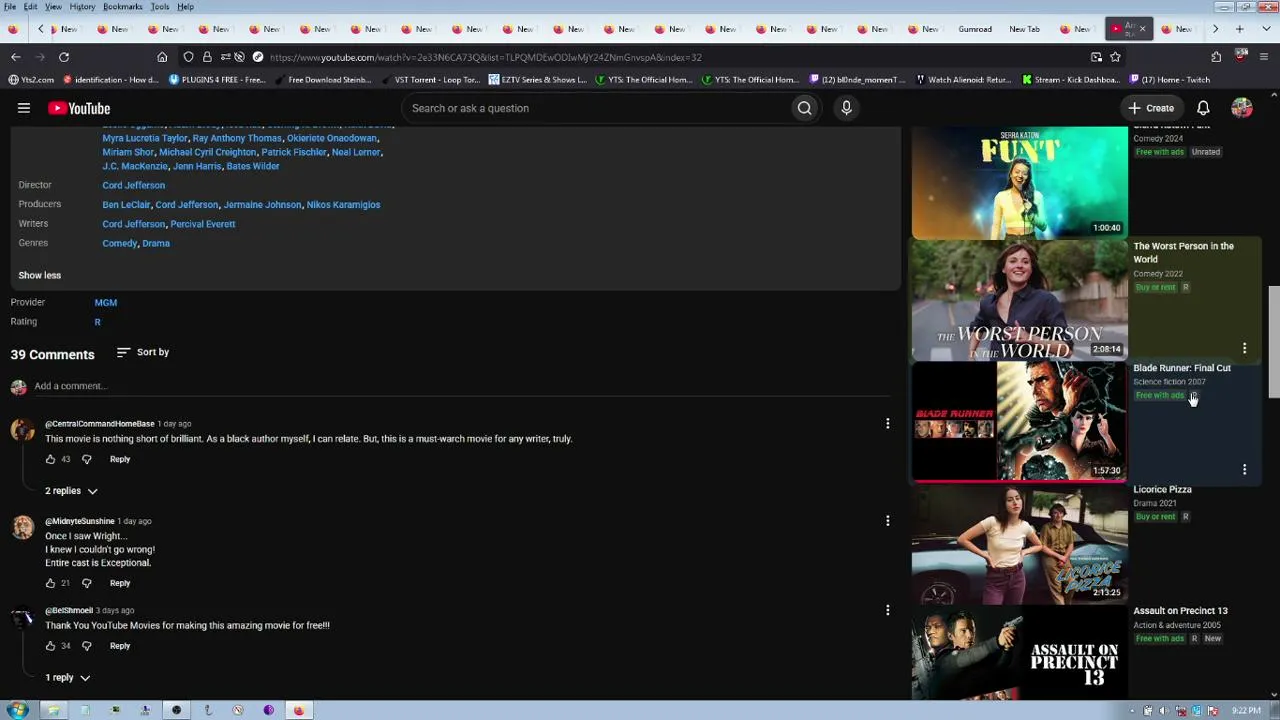The height and width of the screenshot is (720, 1280).
Task: Focus the YouTube search field
Action: point(596,108)
